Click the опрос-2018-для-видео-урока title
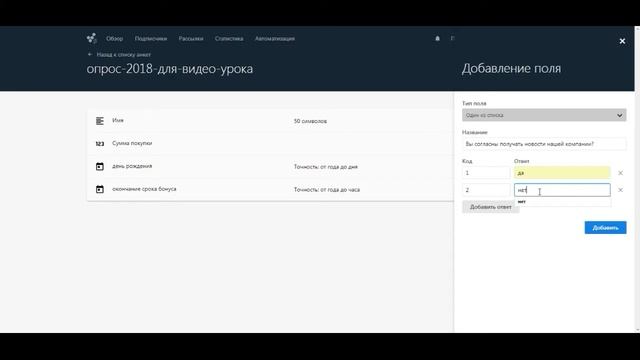This screenshot has height=360, width=640. [169, 69]
